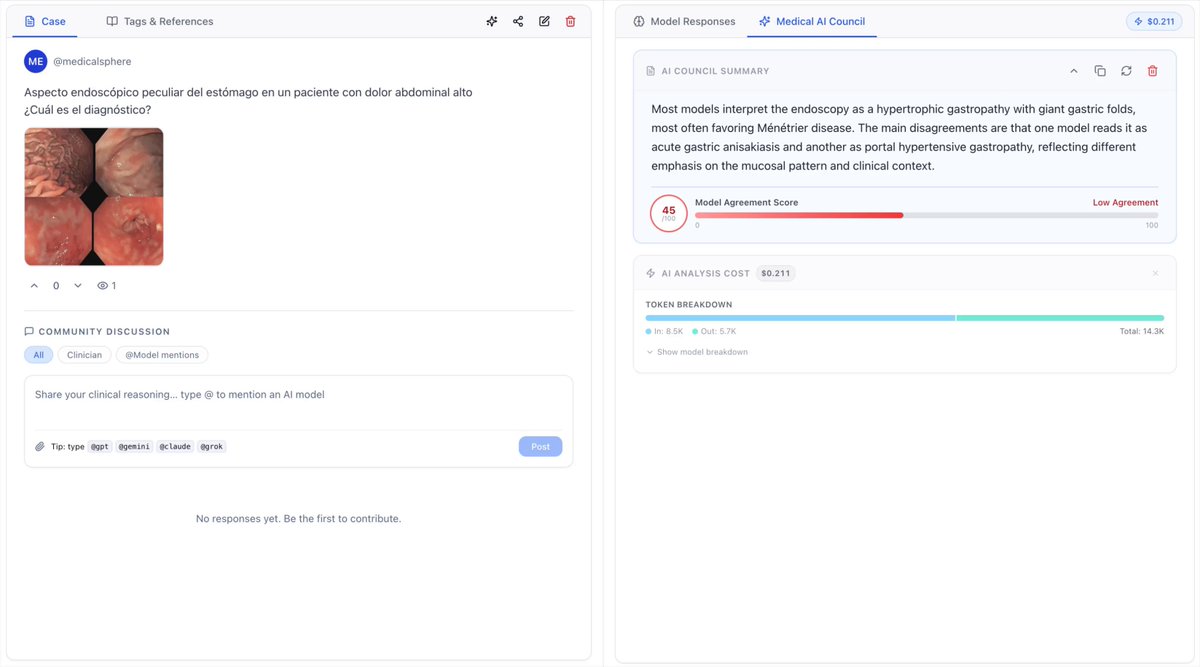Filter discussion by Clinician

pos(85,355)
